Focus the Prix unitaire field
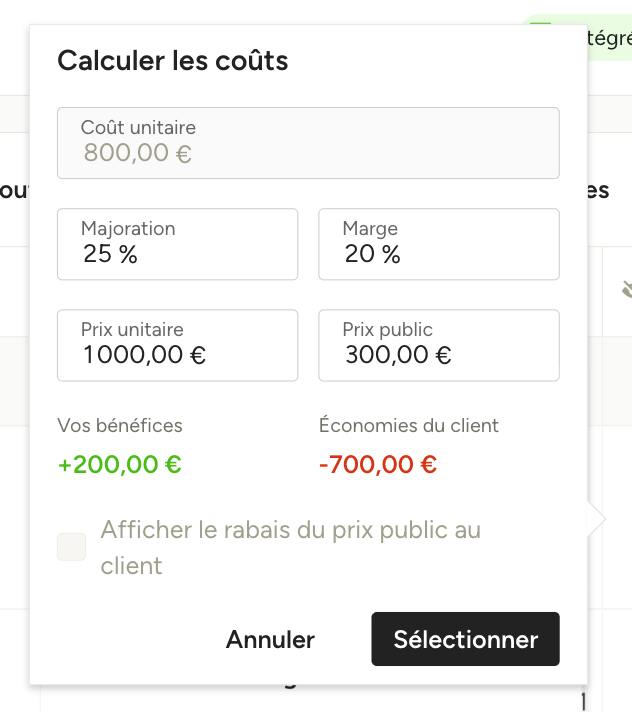Viewport: 632px width, 712px height. click(178, 346)
